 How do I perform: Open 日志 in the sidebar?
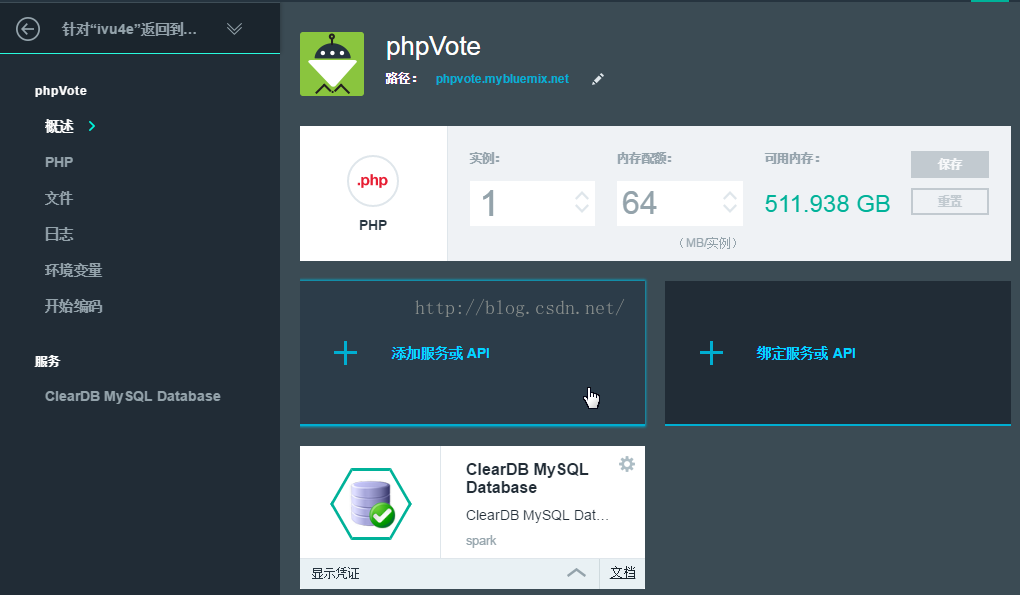pyautogui.click(x=59, y=234)
